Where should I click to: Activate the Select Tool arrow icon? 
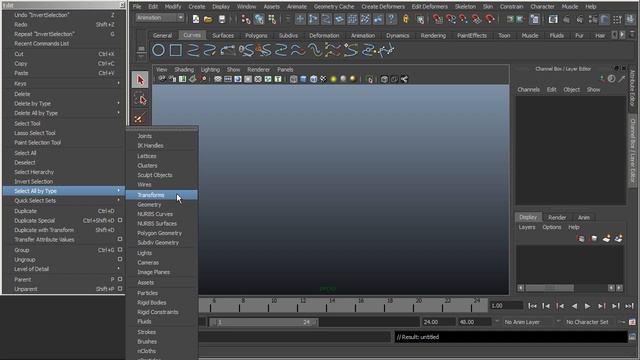tap(140, 80)
